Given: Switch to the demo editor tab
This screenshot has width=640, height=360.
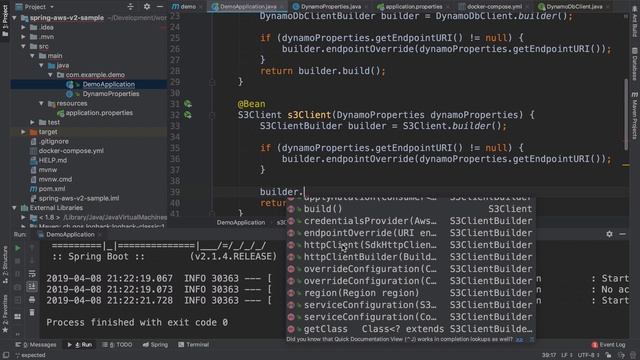Looking at the screenshot, I should 186,7.
